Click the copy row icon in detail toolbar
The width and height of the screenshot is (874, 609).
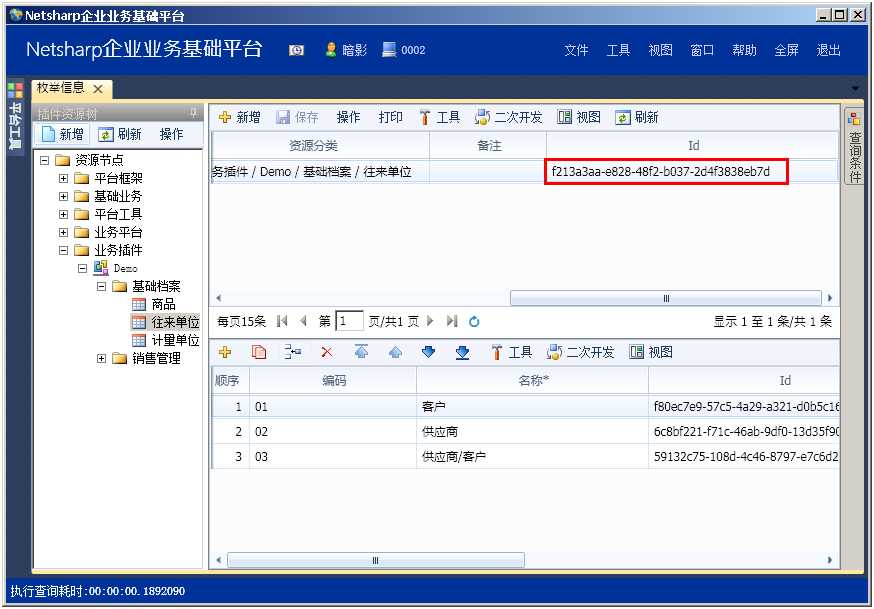(x=259, y=352)
